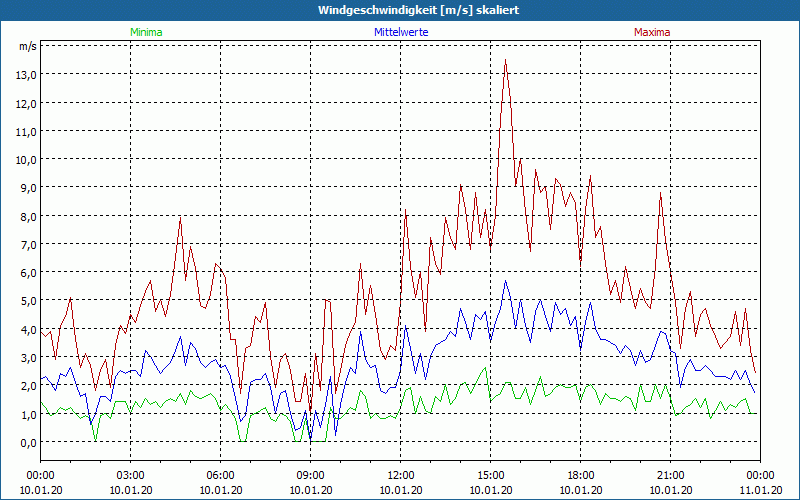The width and height of the screenshot is (800, 500).
Task: Click the red Maxima legend label
Action: click(652, 32)
